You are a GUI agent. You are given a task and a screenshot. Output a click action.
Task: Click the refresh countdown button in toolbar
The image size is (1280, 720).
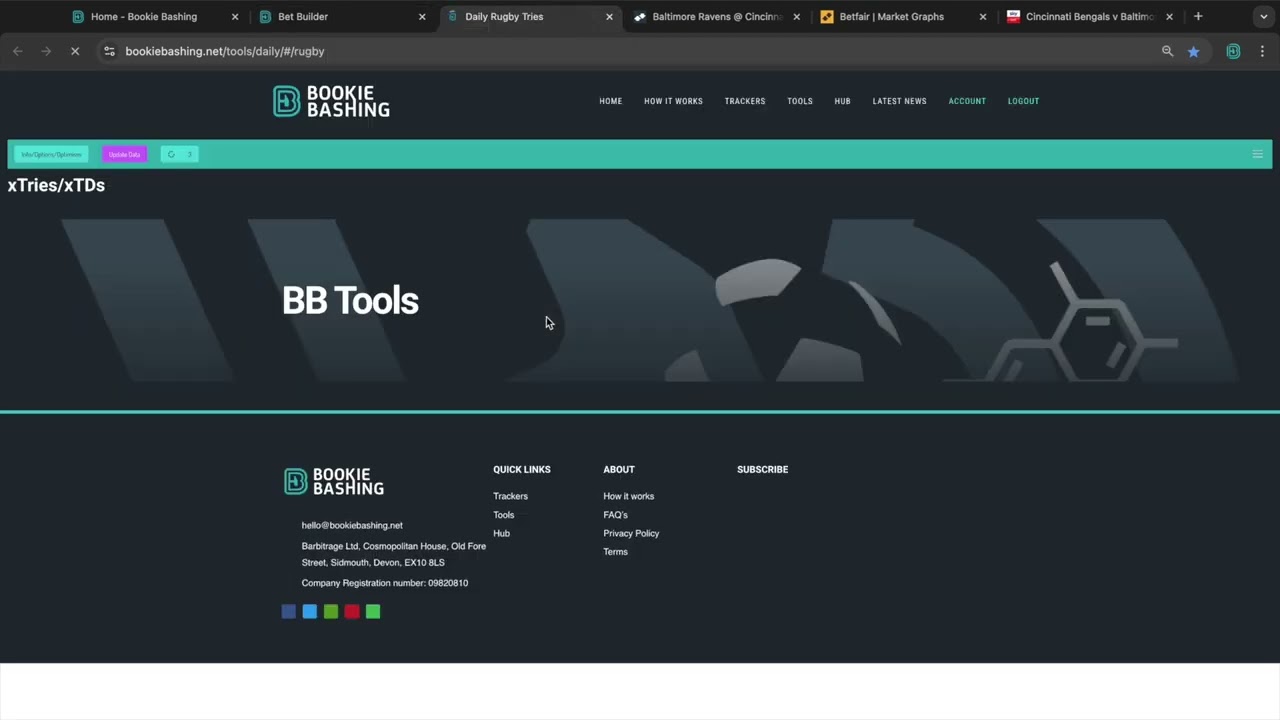[180, 154]
